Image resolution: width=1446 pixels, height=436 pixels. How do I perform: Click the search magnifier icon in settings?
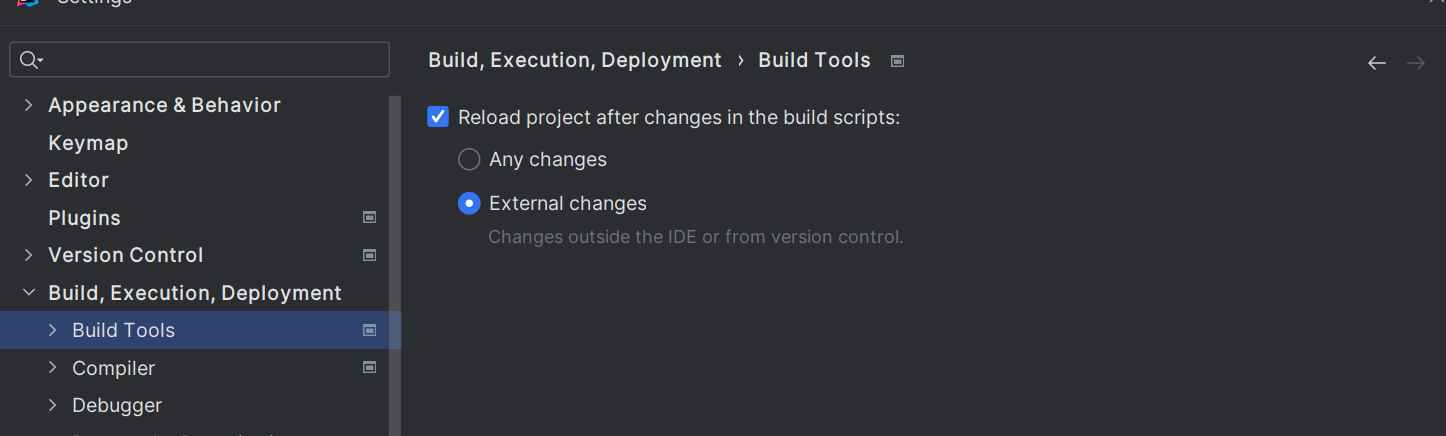click(29, 60)
